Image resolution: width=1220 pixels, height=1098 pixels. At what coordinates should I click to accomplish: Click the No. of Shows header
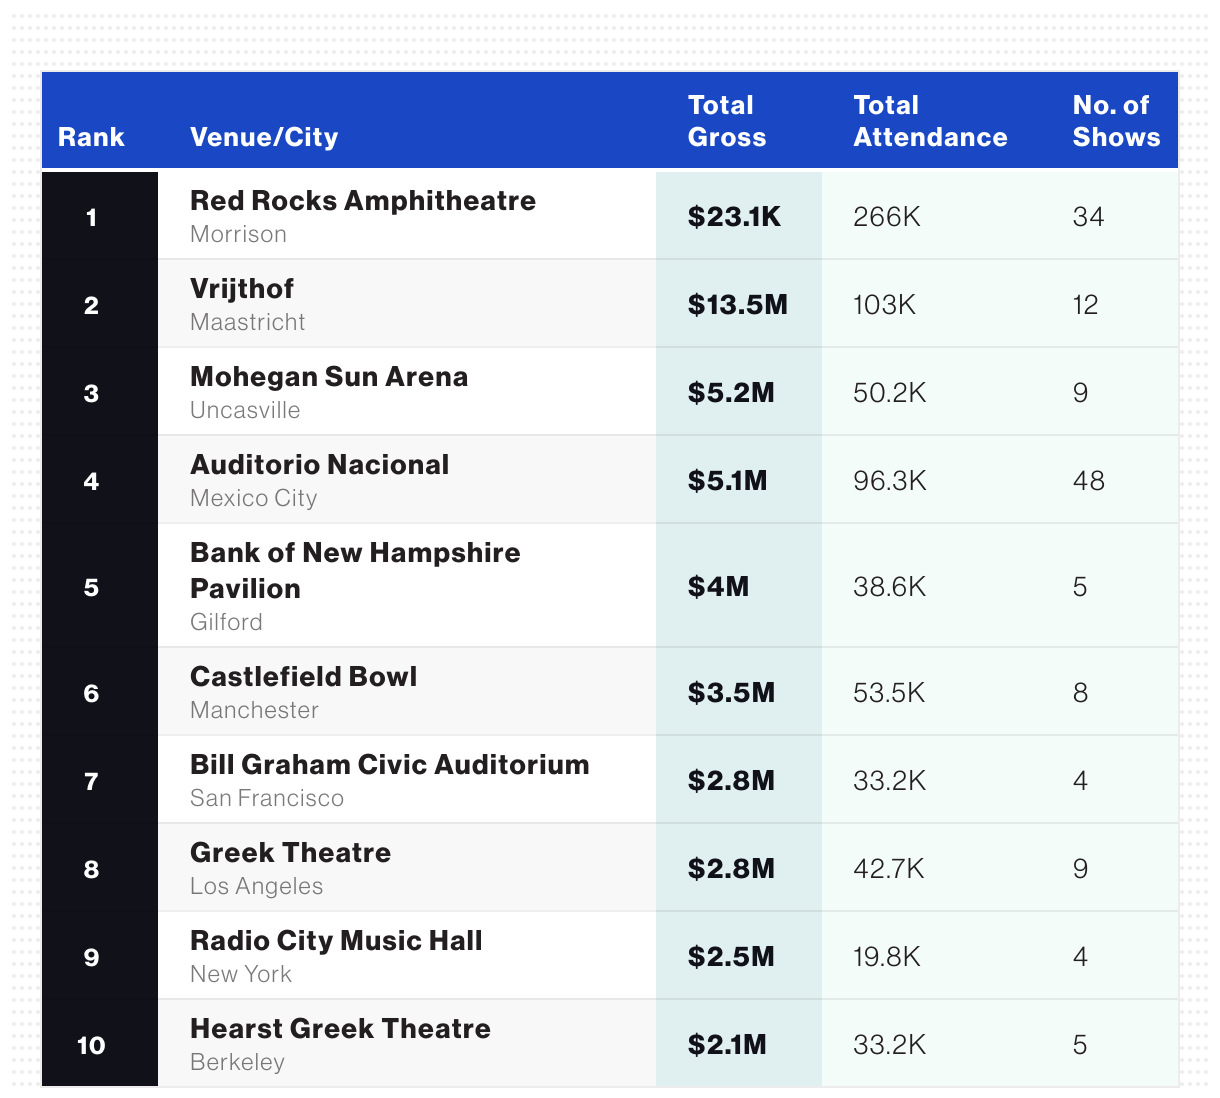1116,121
